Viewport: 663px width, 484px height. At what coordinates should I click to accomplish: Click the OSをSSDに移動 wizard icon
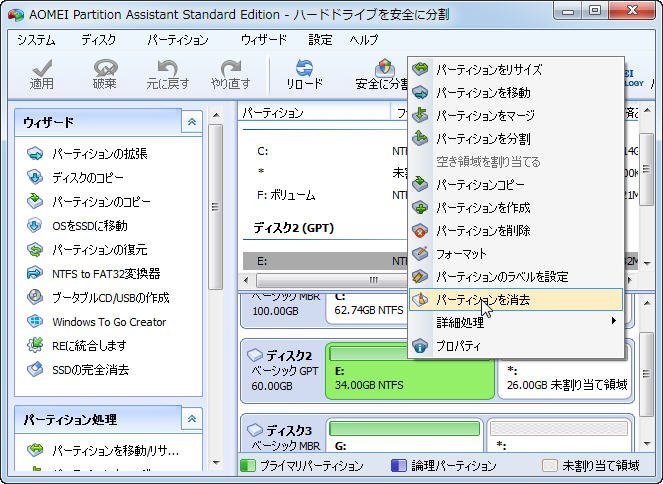click(x=35, y=225)
